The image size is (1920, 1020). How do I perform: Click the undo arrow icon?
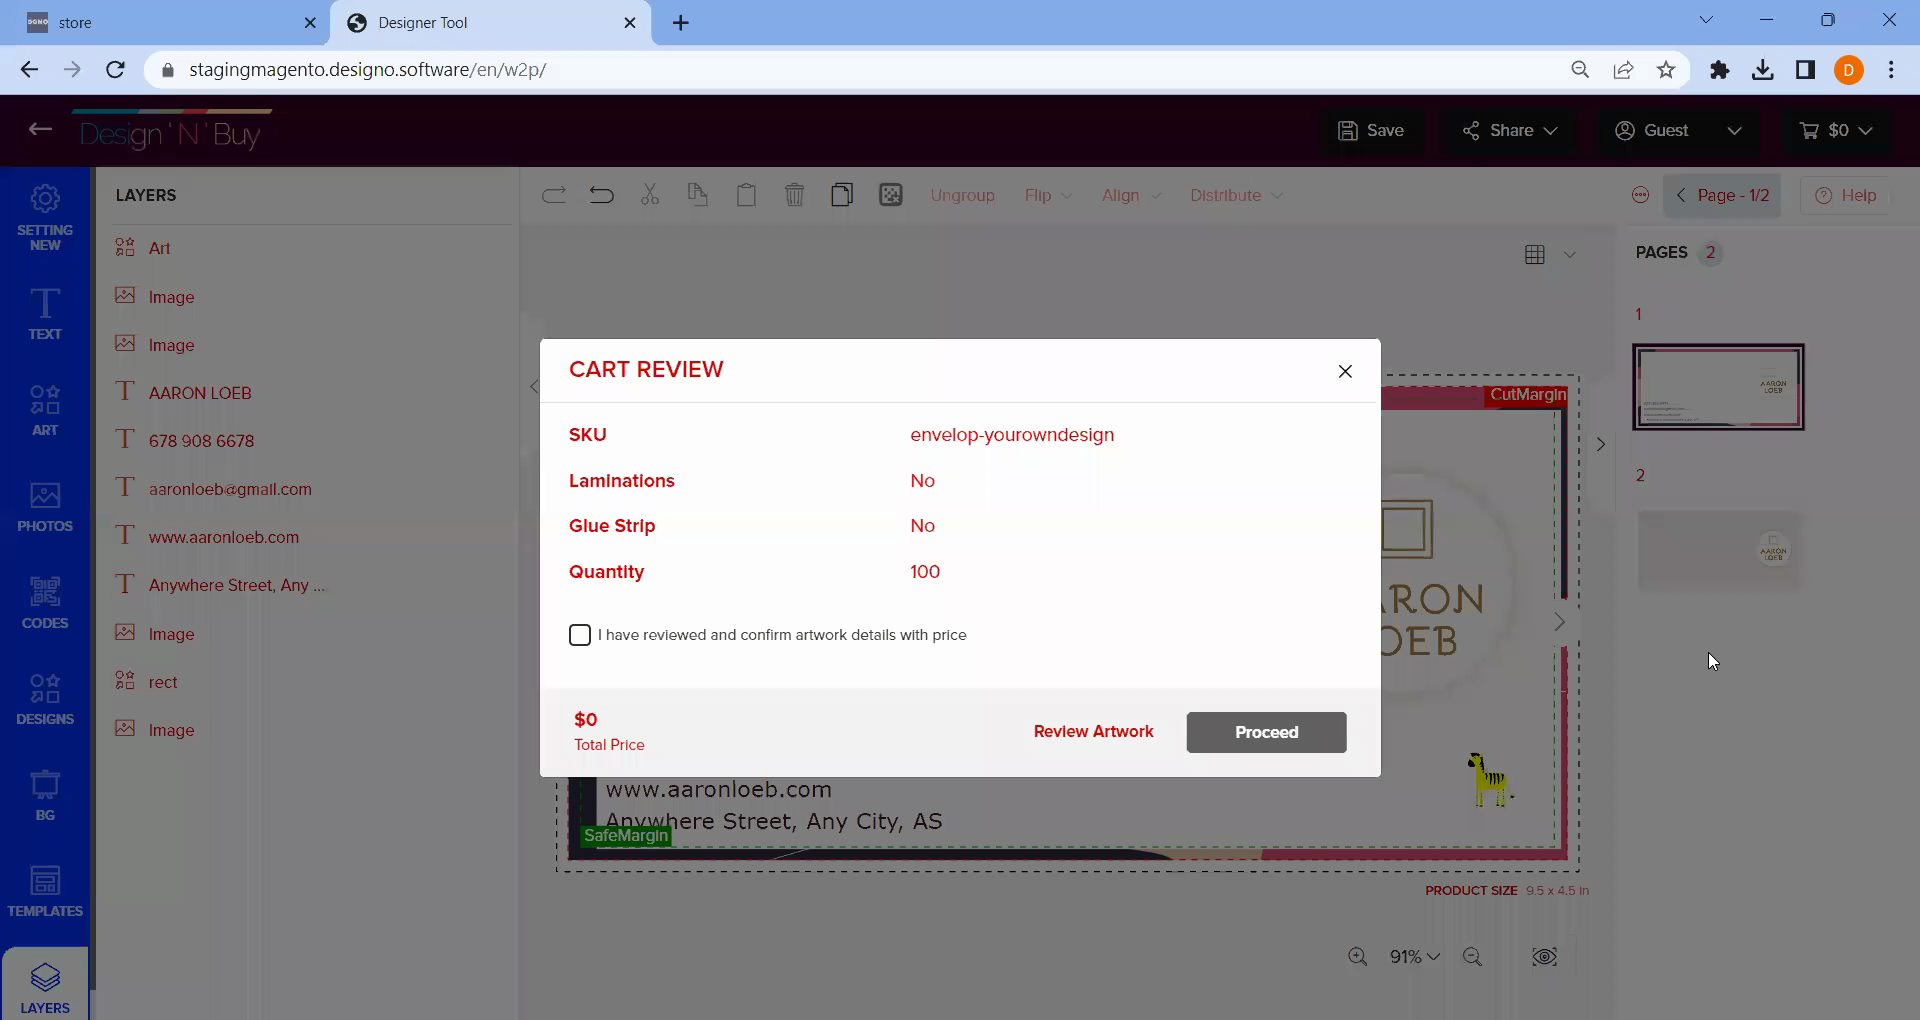602,195
